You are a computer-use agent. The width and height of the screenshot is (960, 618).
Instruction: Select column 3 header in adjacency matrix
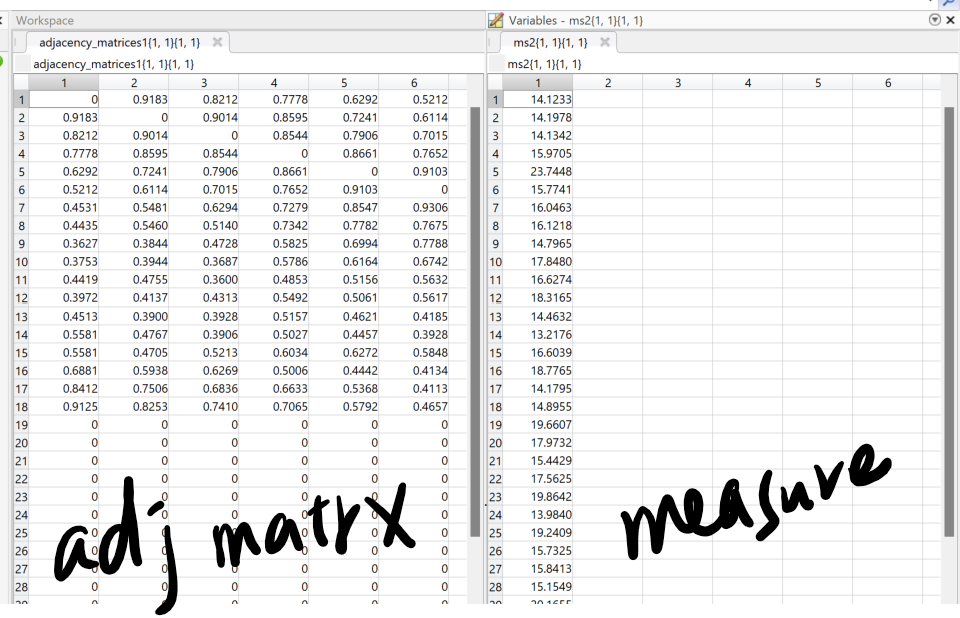click(x=204, y=83)
